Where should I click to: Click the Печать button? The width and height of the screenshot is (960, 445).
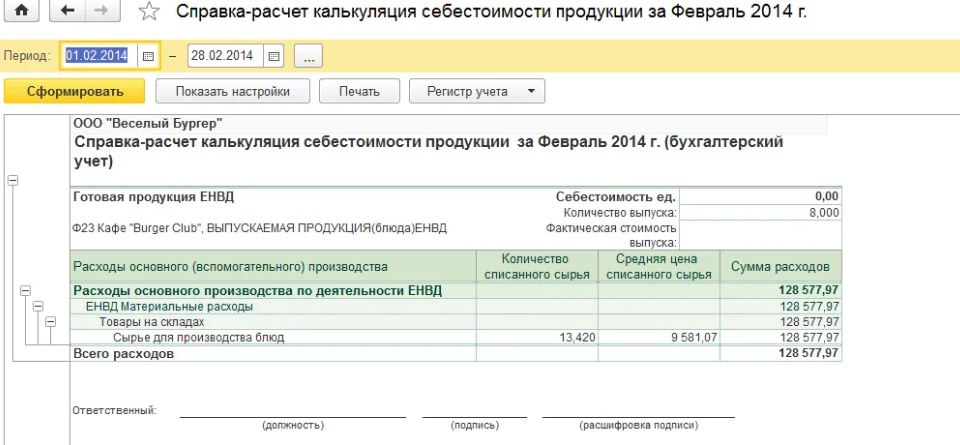pyautogui.click(x=359, y=91)
